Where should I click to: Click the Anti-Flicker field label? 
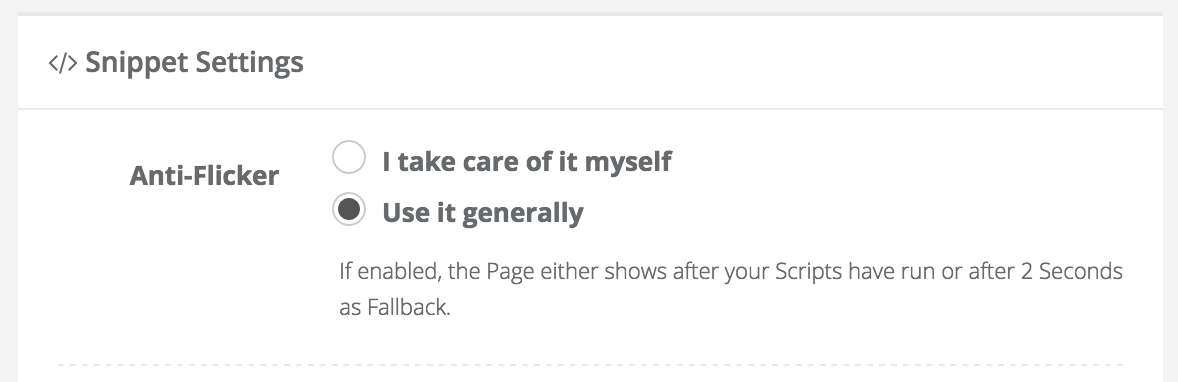204,176
